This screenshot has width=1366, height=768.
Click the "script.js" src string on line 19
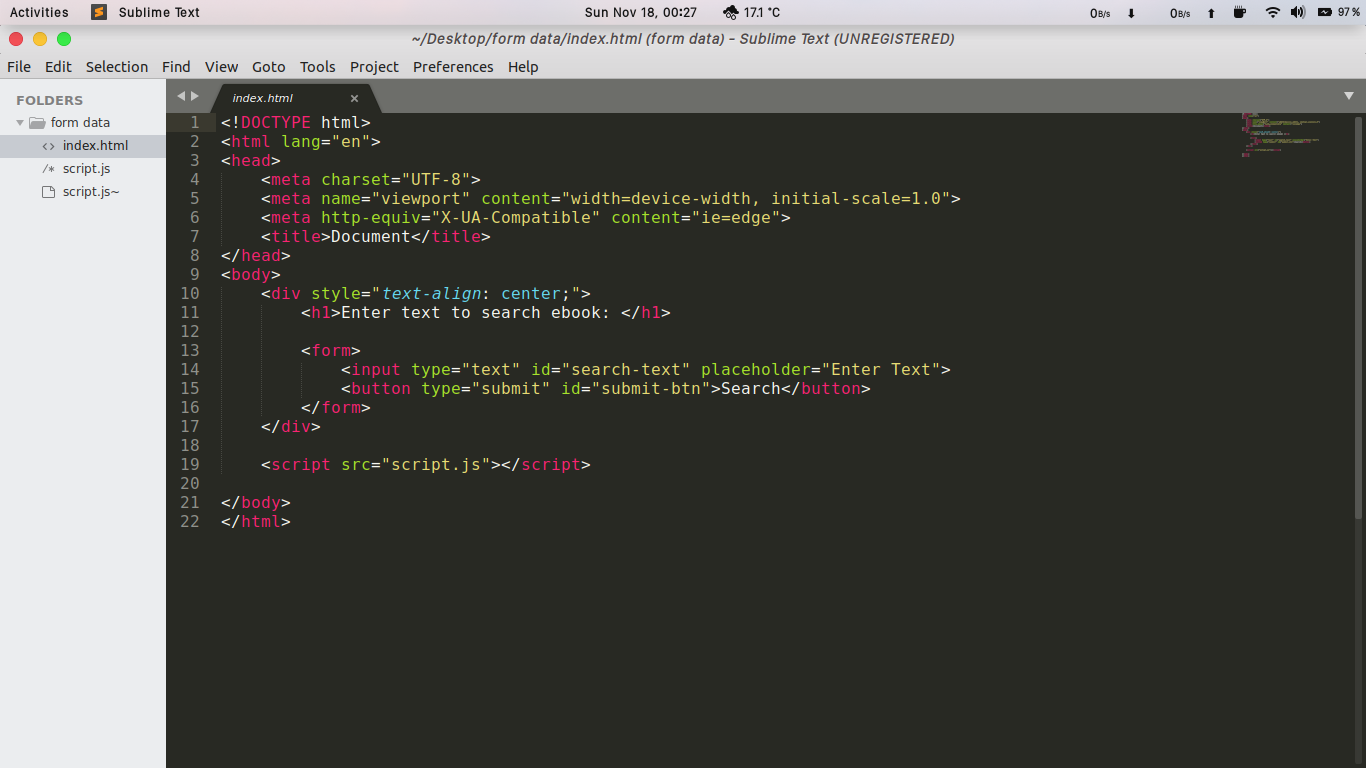point(436,464)
